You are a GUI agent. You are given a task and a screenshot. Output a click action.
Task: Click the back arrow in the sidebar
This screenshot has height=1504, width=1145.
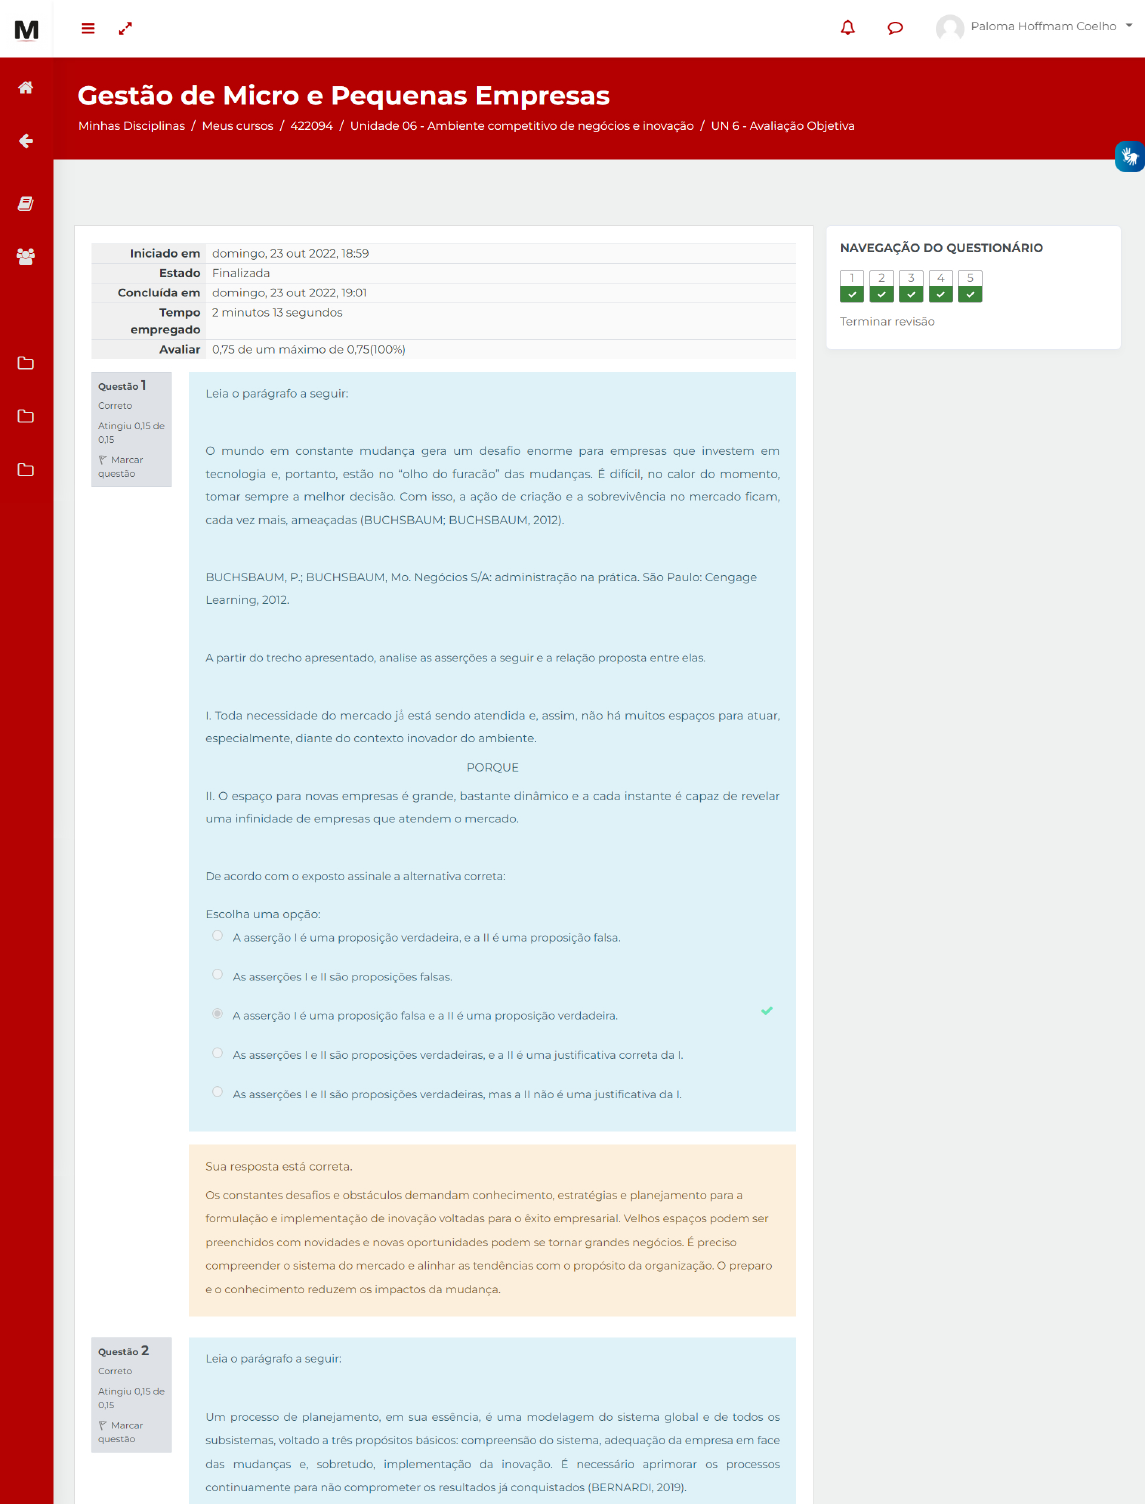(26, 141)
